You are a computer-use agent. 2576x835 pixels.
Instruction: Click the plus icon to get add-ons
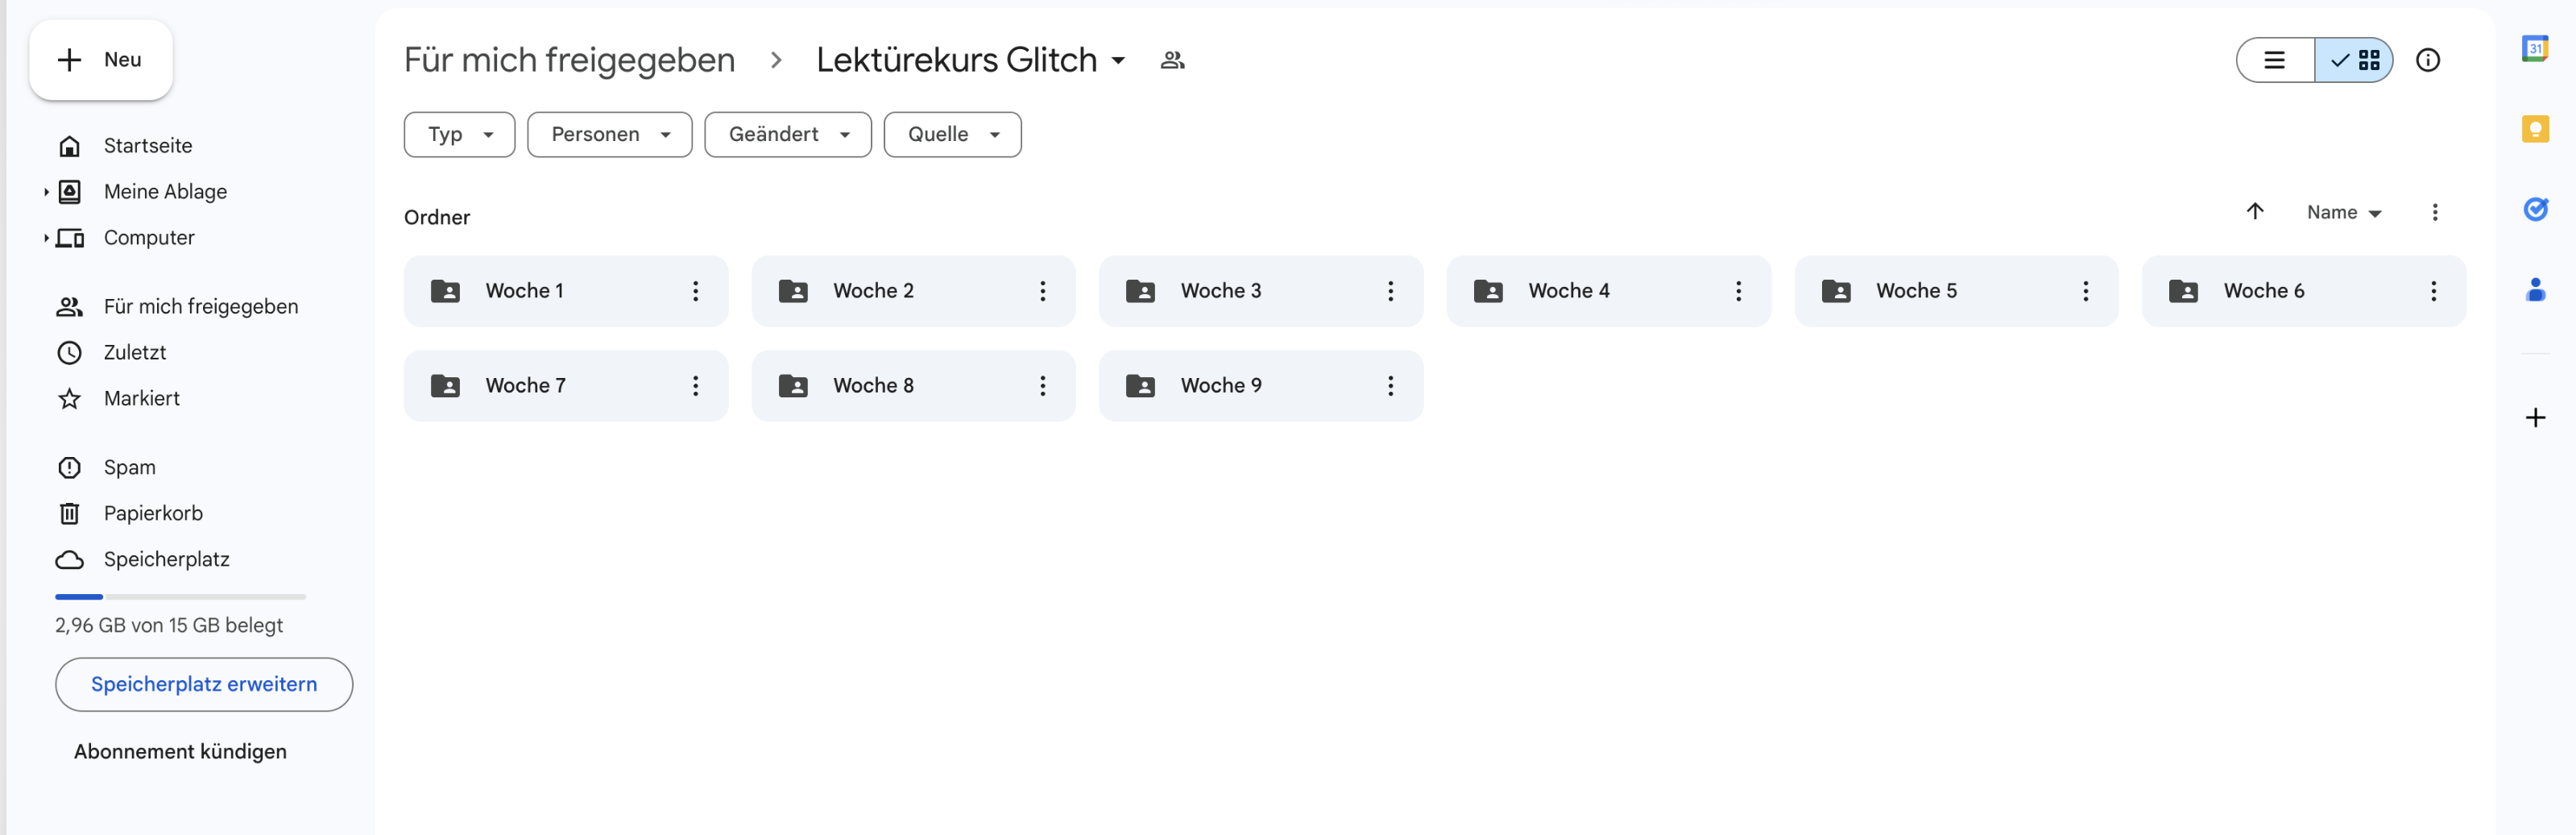2534,417
